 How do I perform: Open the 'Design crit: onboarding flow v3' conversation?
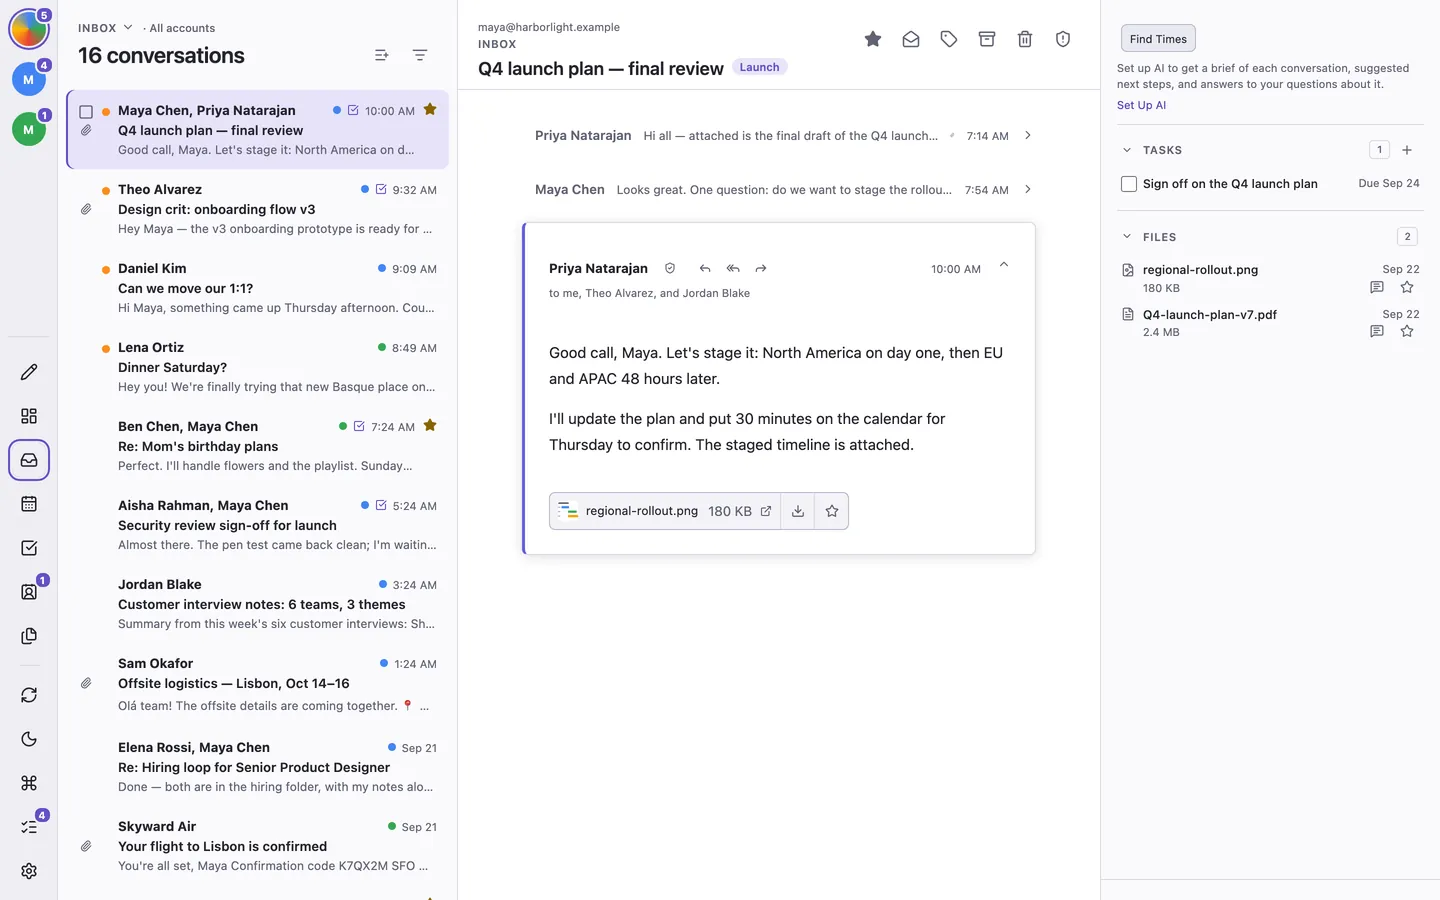(258, 209)
